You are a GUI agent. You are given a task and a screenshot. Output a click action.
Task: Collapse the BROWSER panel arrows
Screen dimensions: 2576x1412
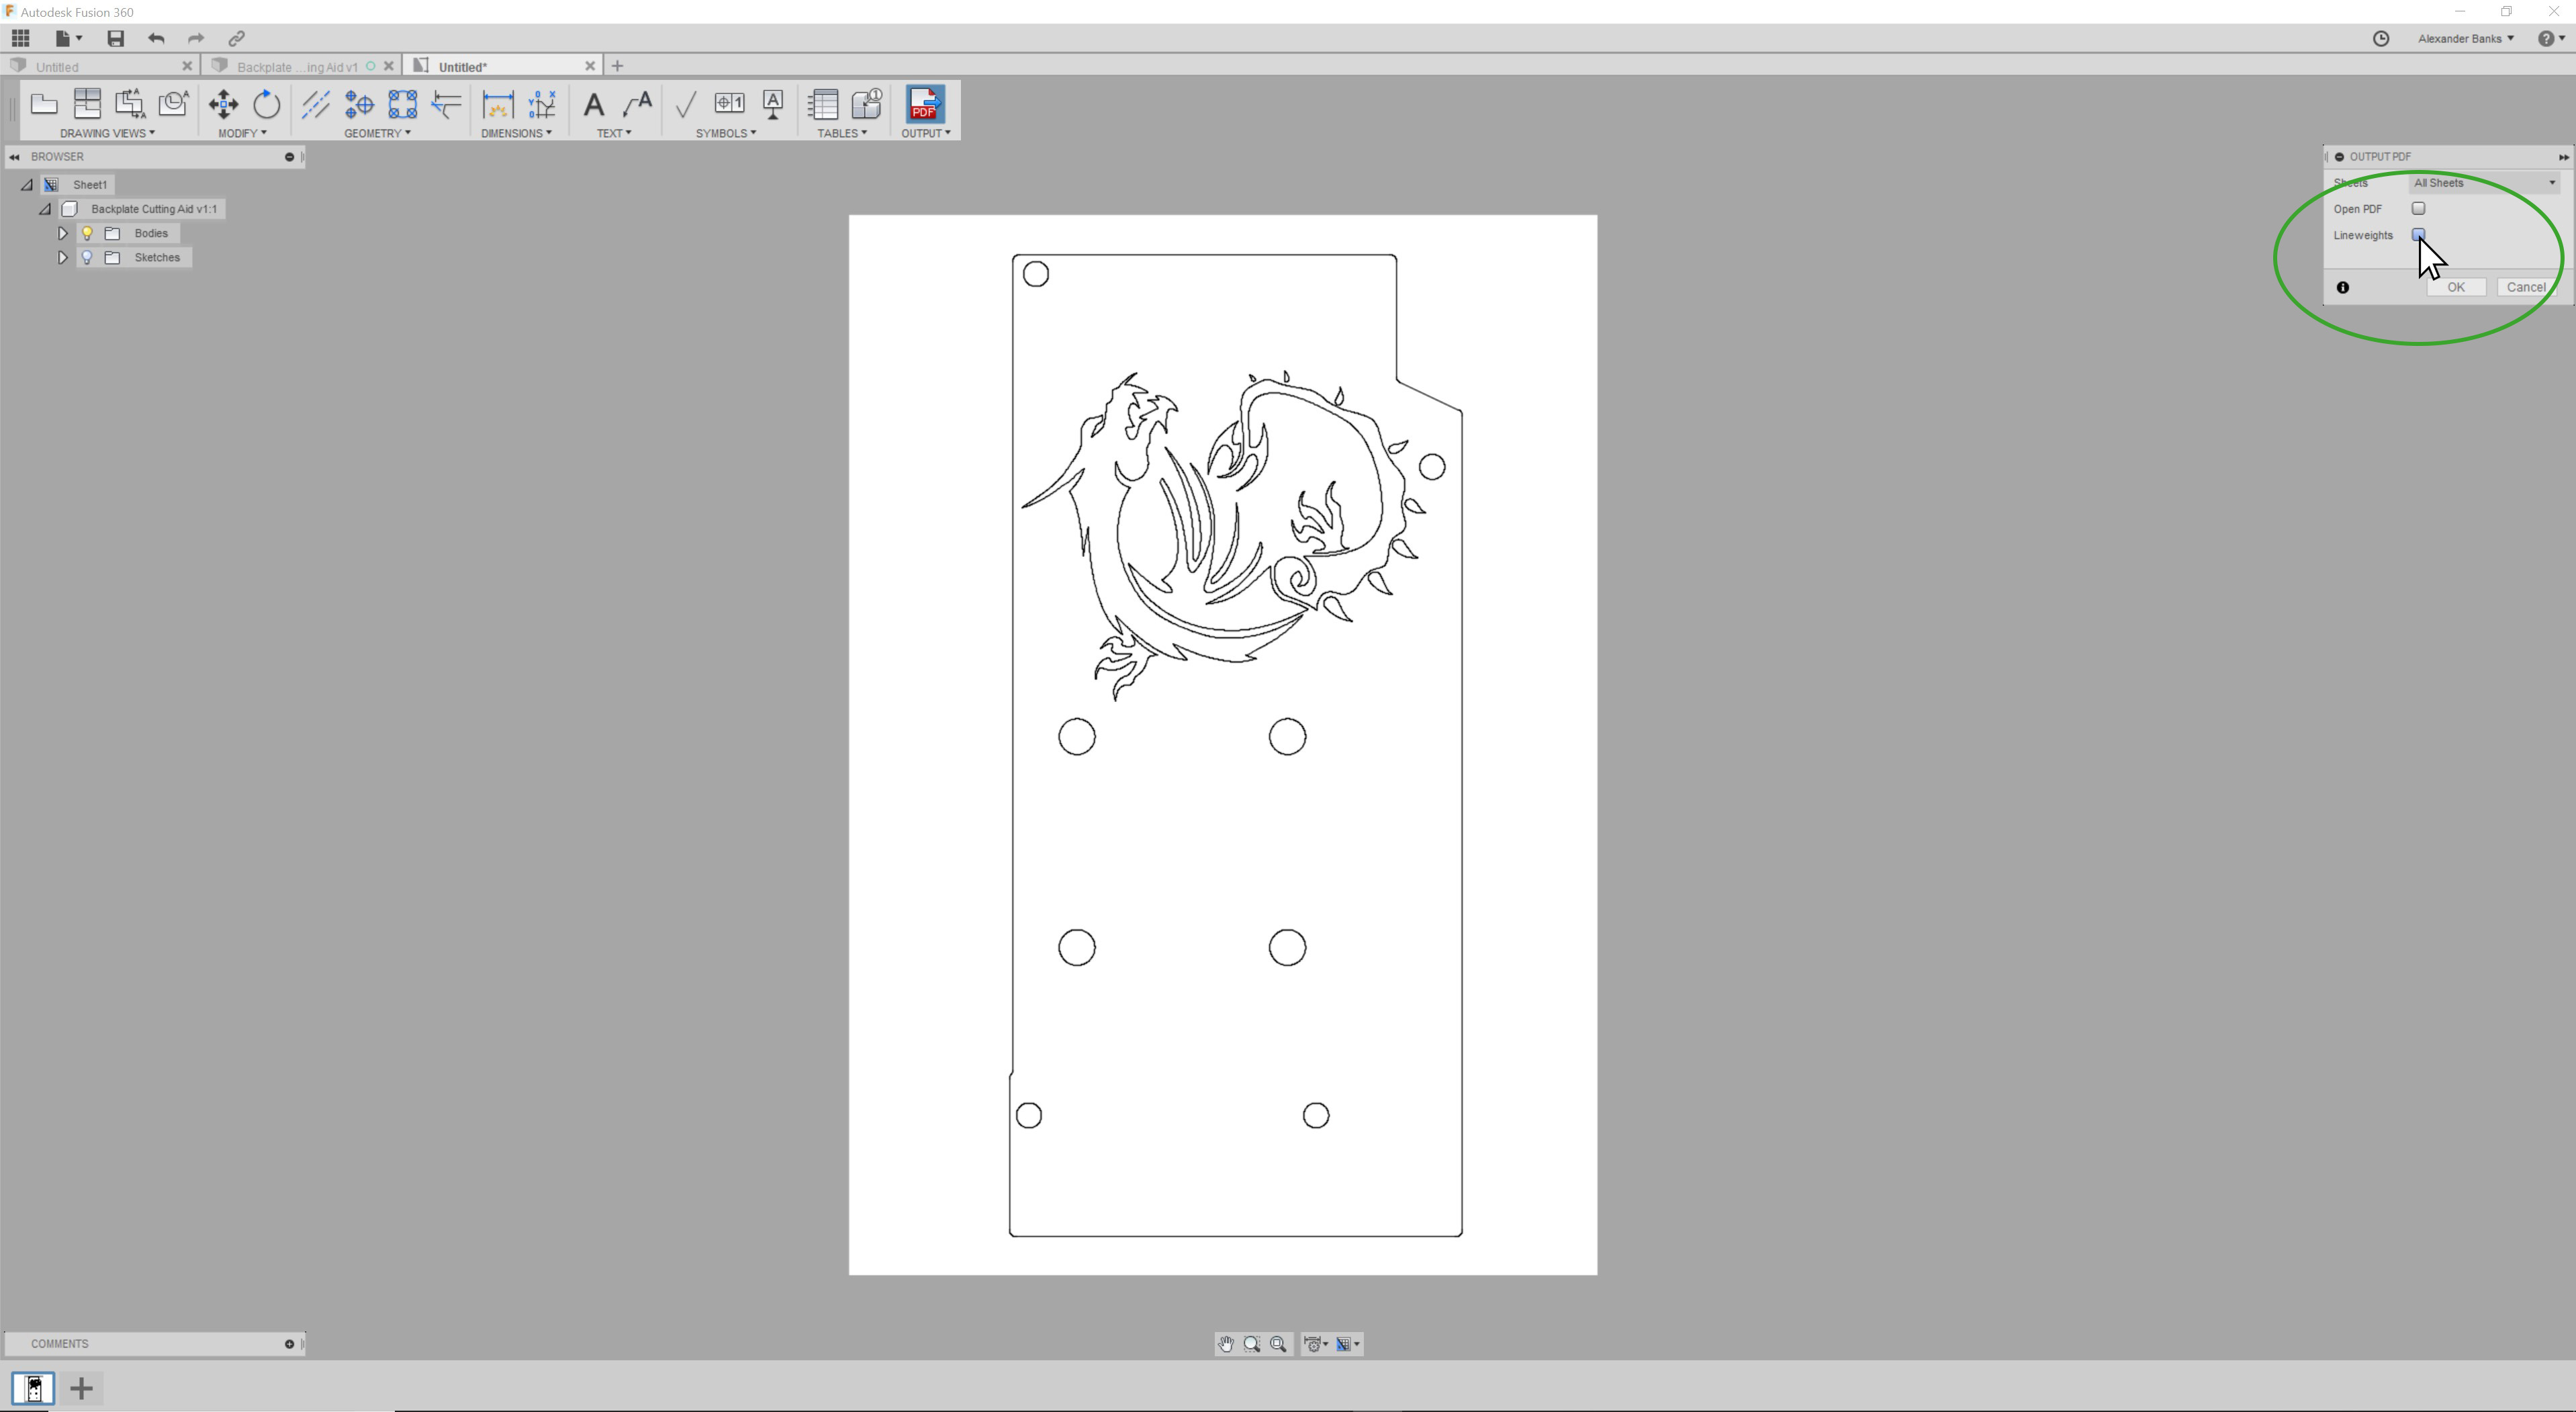coord(14,157)
